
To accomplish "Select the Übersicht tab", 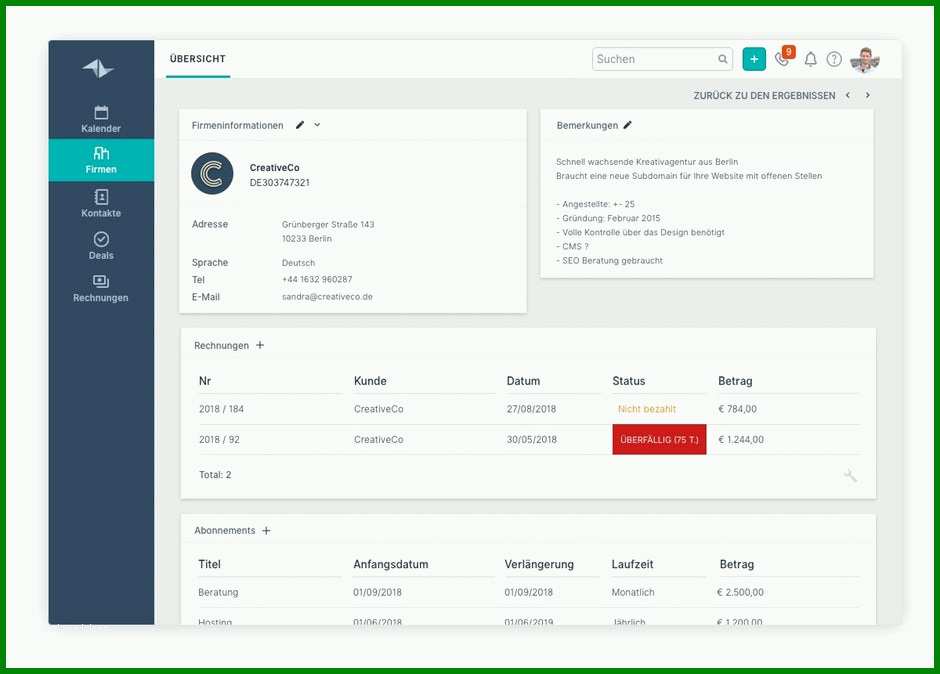I will [x=198, y=59].
